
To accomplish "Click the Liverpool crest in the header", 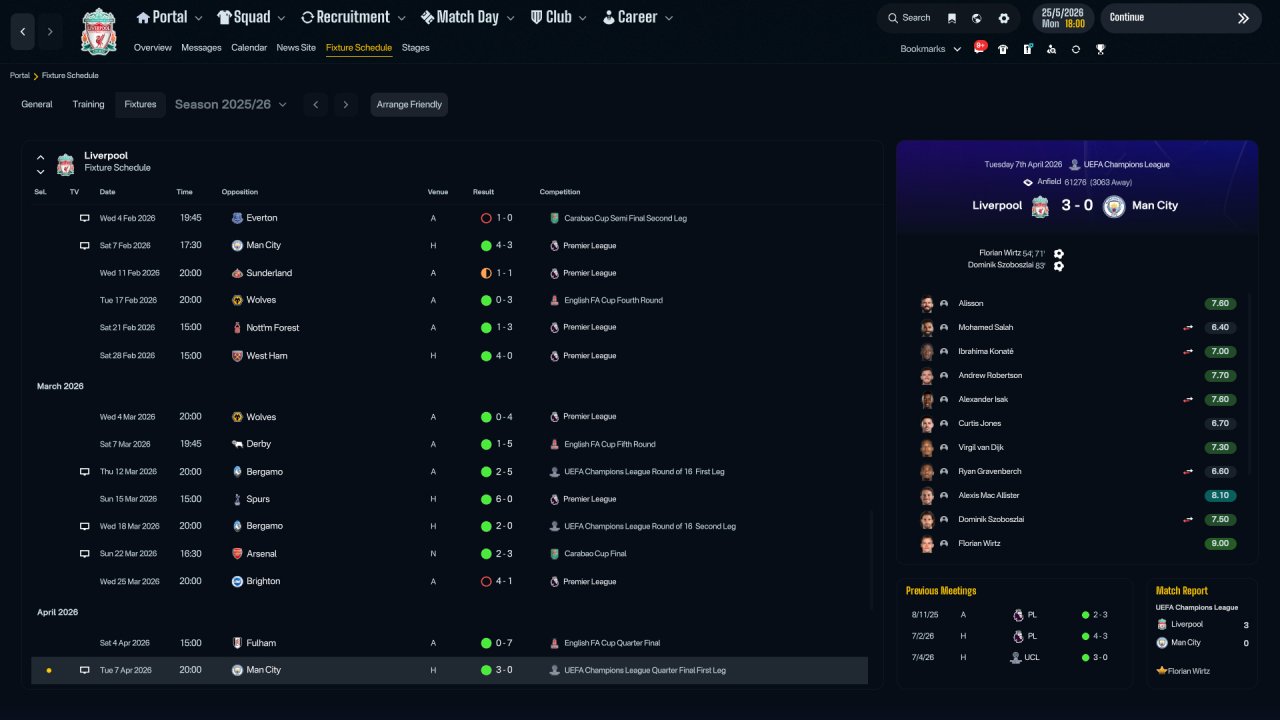I will click(x=99, y=32).
